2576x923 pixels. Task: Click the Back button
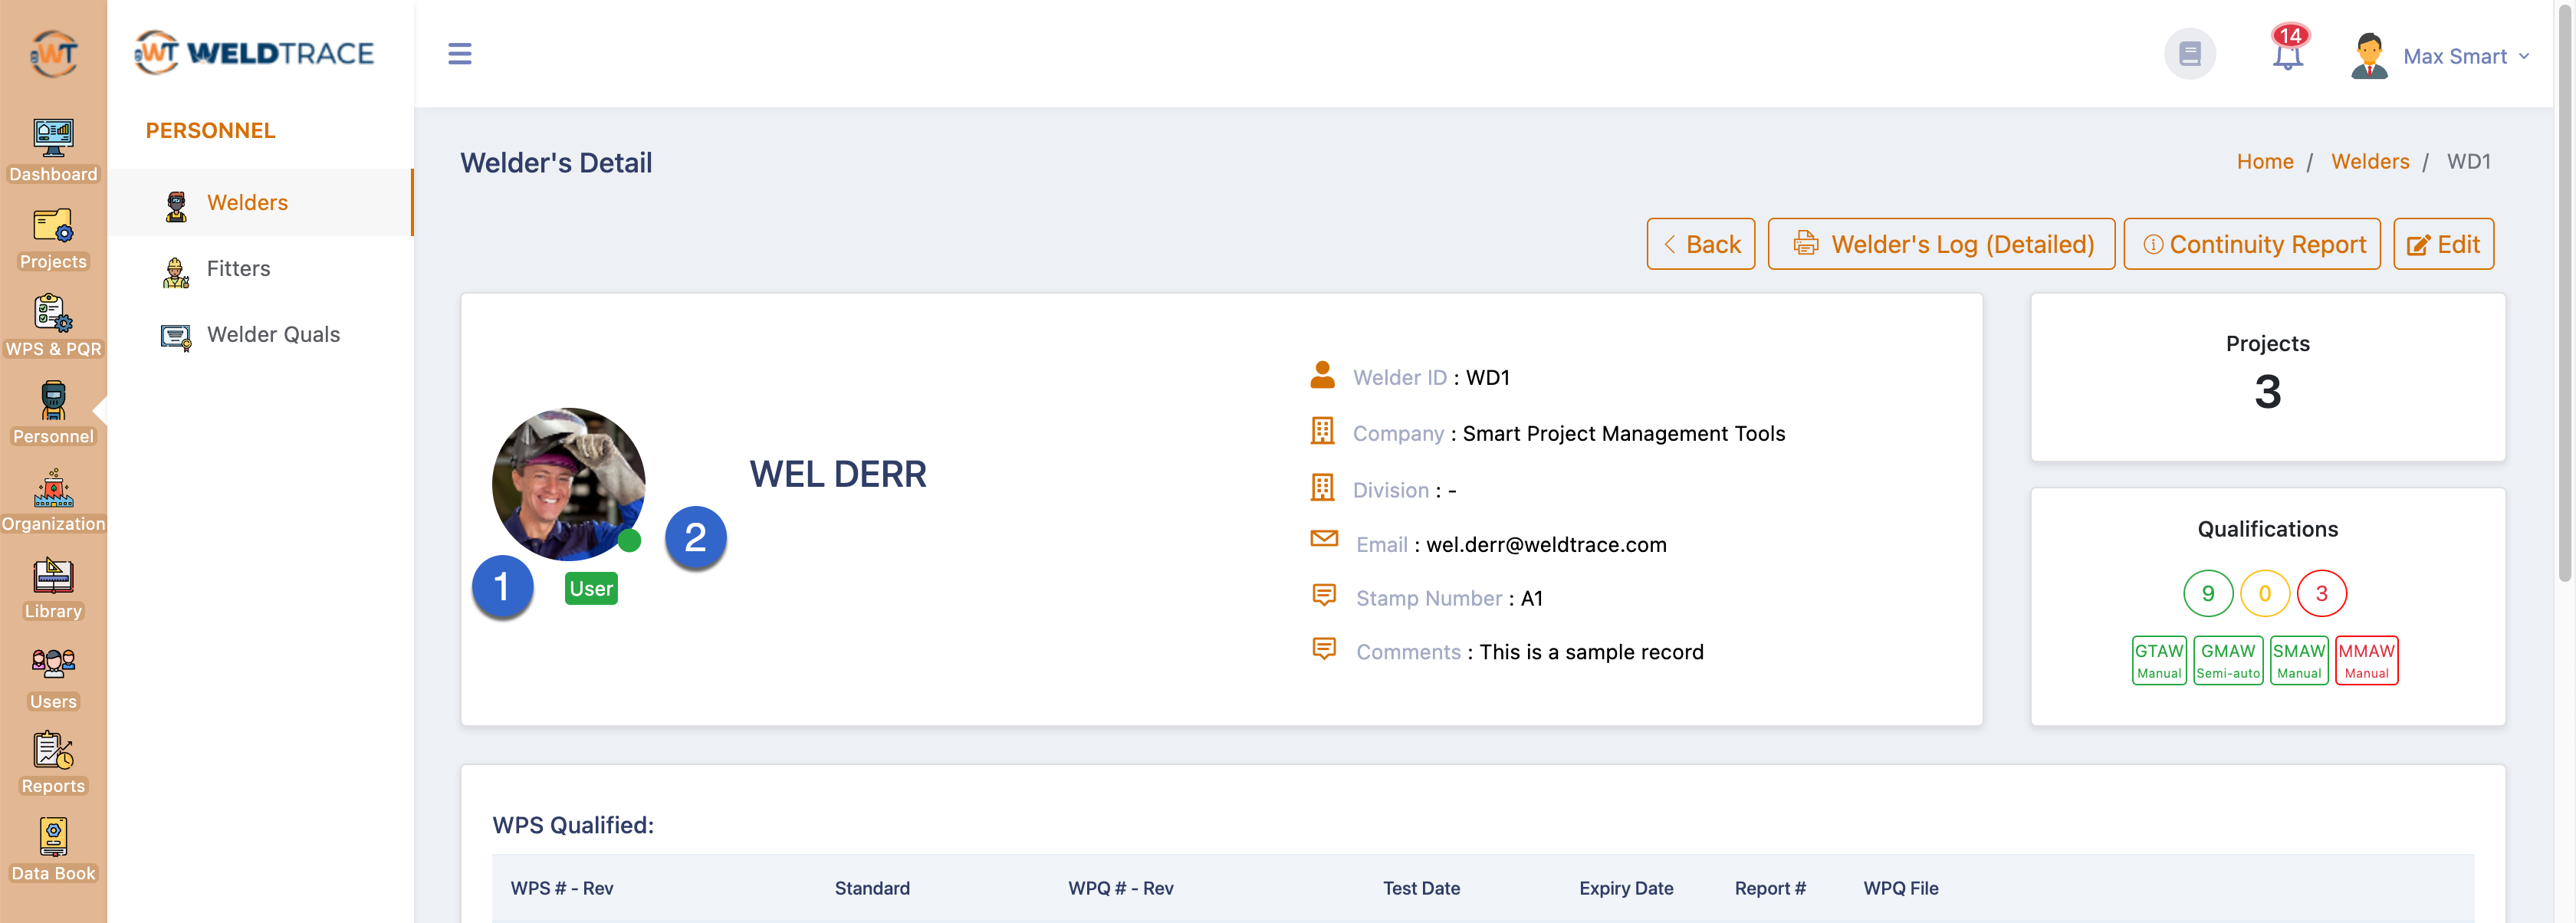1700,244
